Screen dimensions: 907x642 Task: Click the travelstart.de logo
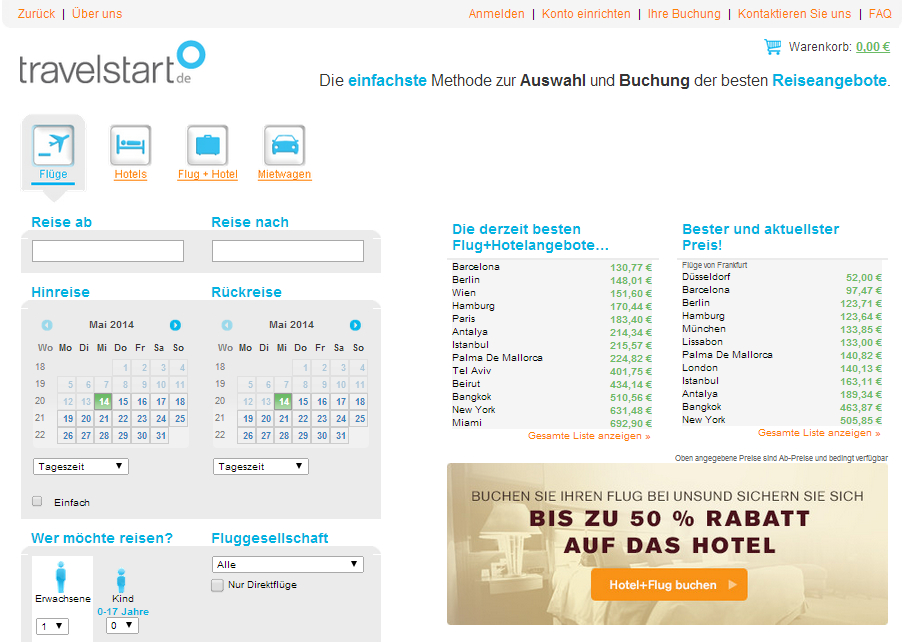pyautogui.click(x=112, y=65)
